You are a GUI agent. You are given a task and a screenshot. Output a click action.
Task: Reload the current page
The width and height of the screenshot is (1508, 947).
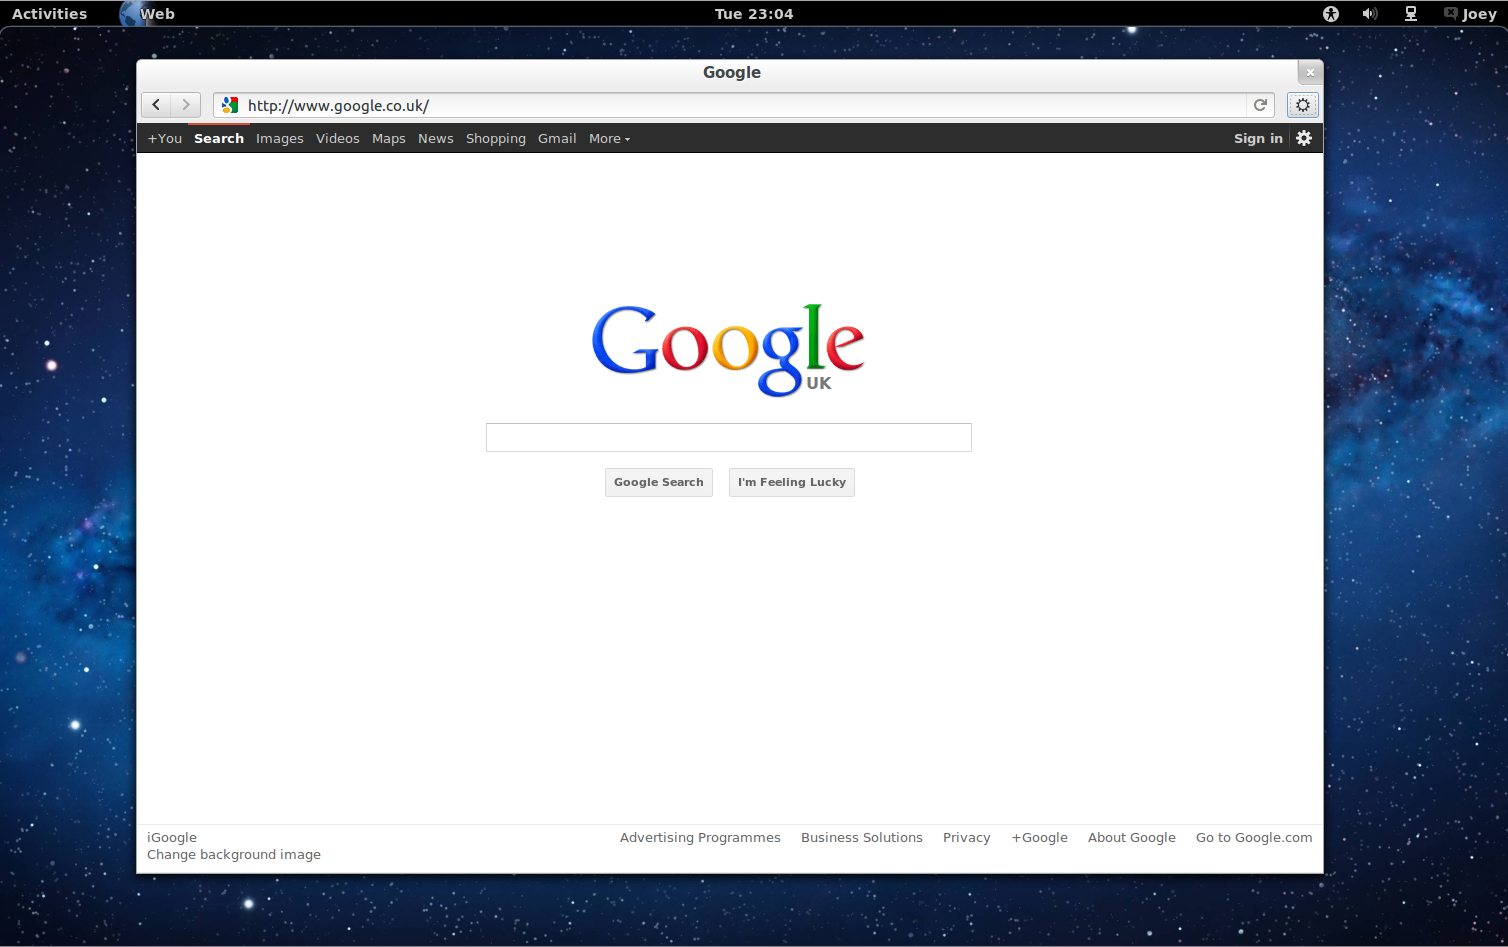1260,104
